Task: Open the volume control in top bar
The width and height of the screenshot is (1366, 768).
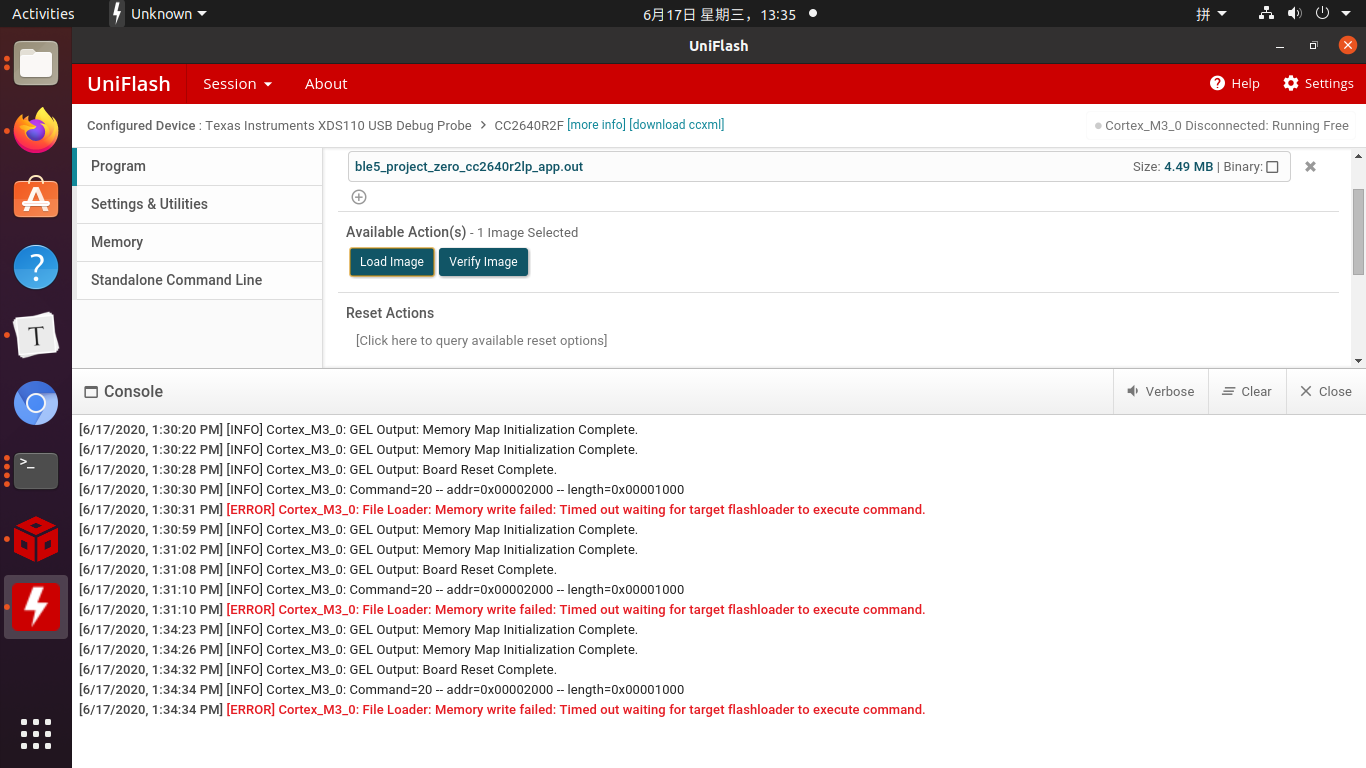Action: point(1294,14)
